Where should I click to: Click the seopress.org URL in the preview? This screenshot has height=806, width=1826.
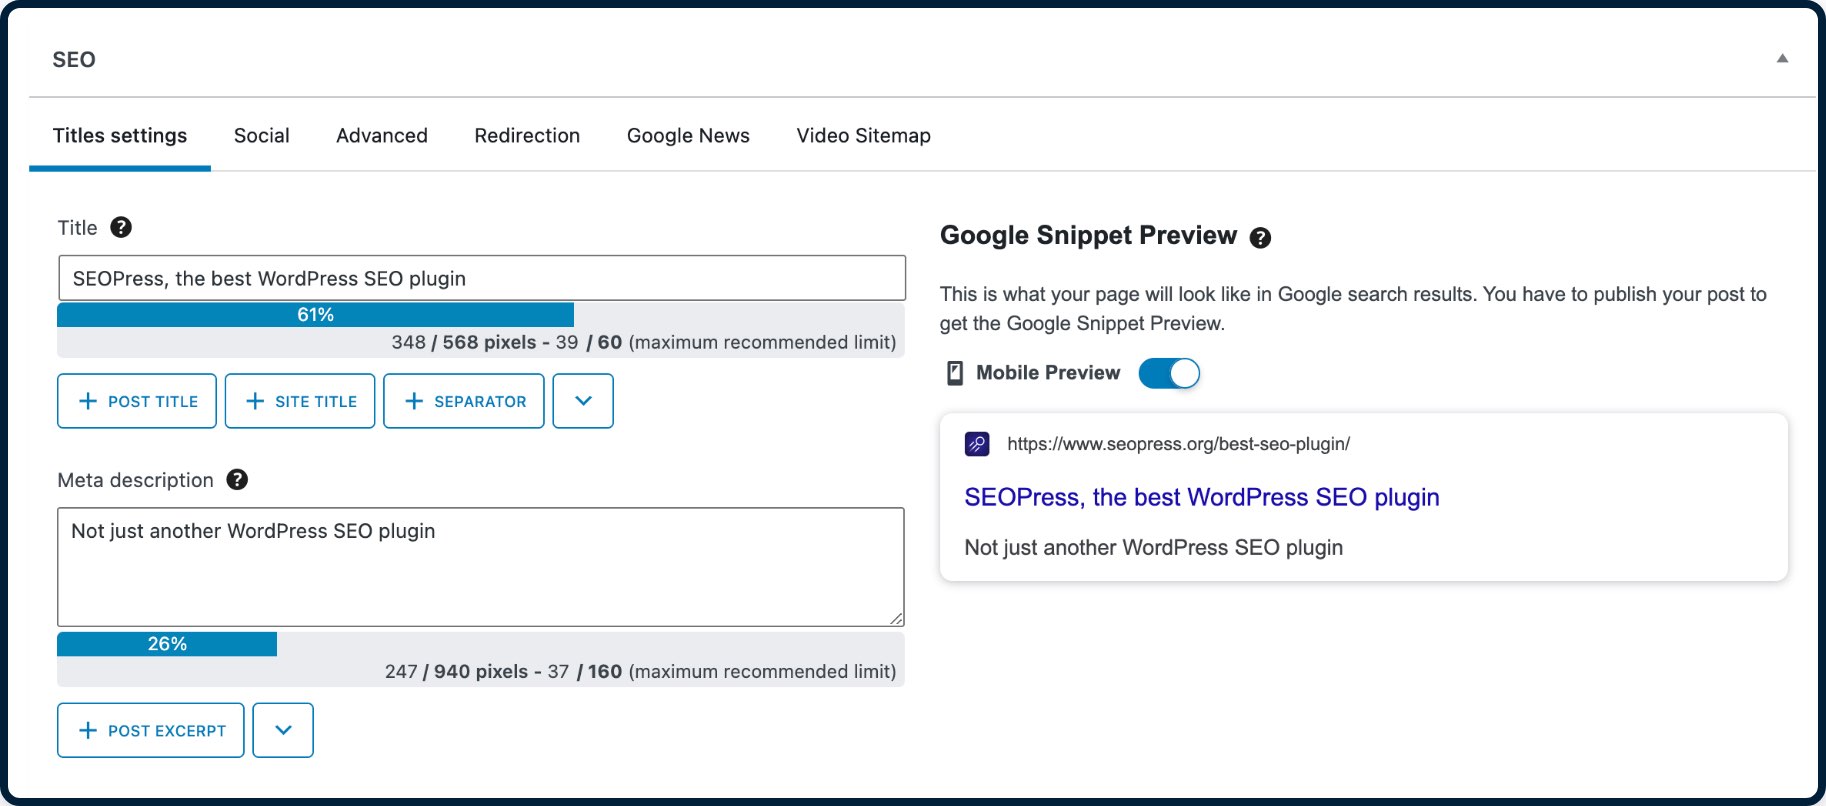tap(1178, 444)
